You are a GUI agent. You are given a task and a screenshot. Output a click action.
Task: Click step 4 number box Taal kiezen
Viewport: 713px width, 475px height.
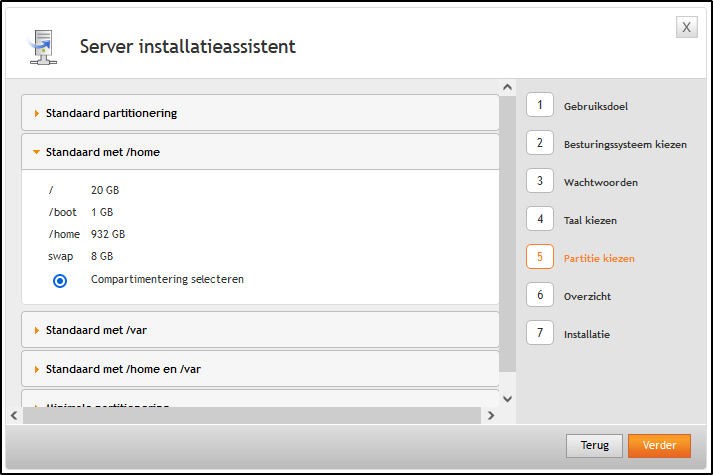(x=540, y=219)
